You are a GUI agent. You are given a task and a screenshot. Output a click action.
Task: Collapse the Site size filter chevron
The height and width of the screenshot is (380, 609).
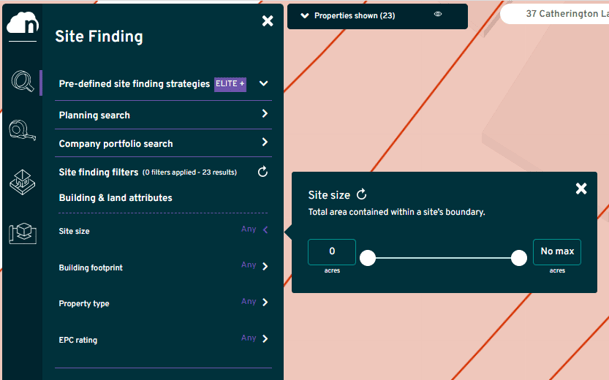tap(265, 230)
